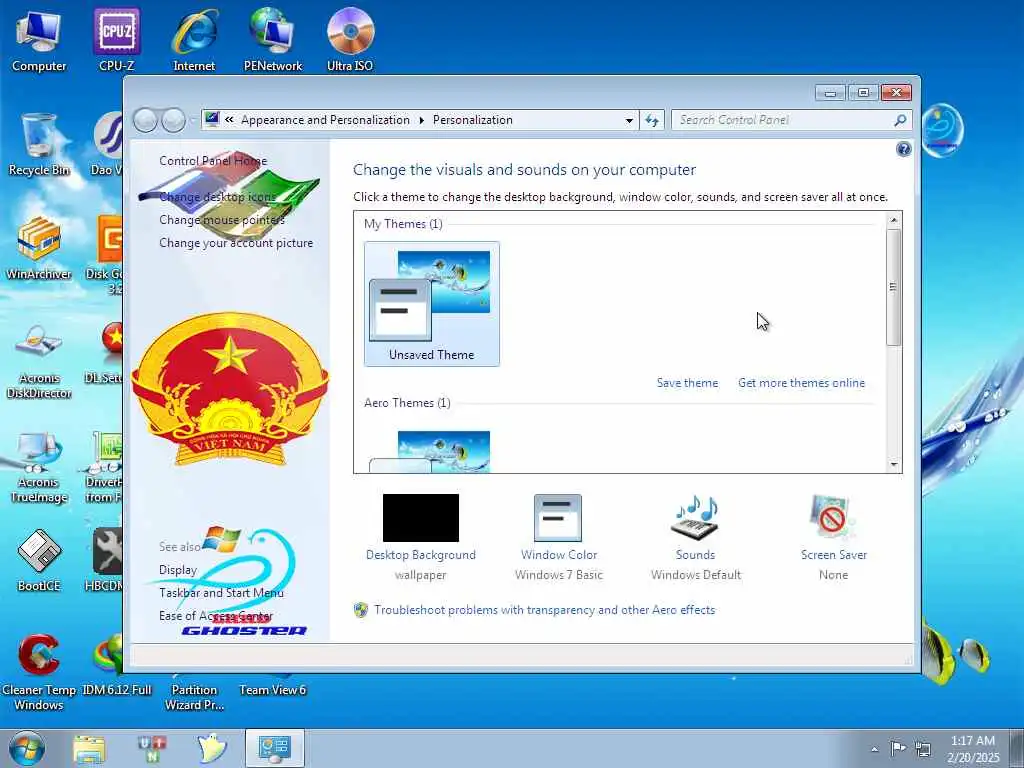The width and height of the screenshot is (1024, 768).
Task: Click the ghost icon in the taskbar
Action: point(212,748)
